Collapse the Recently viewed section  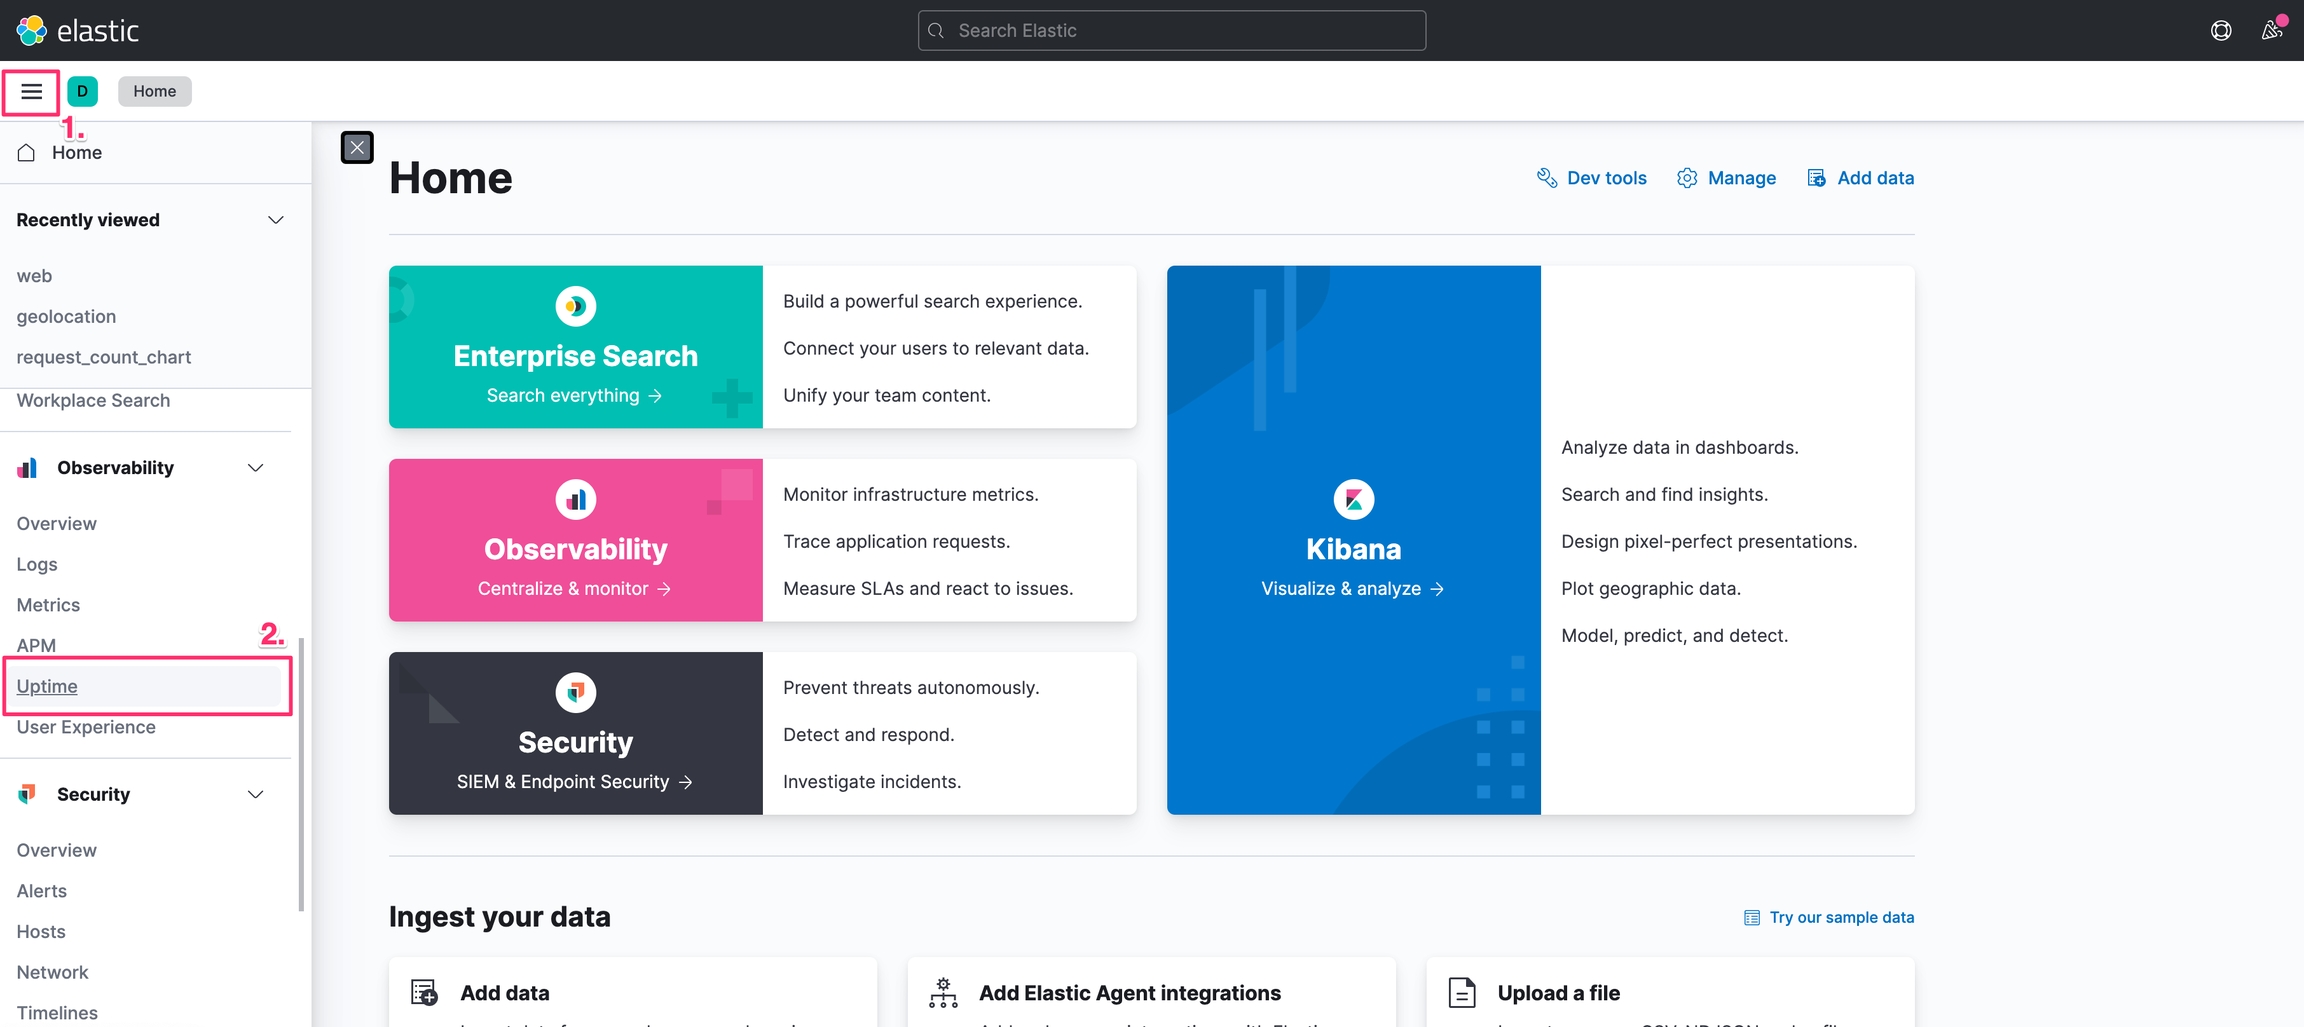tap(276, 220)
